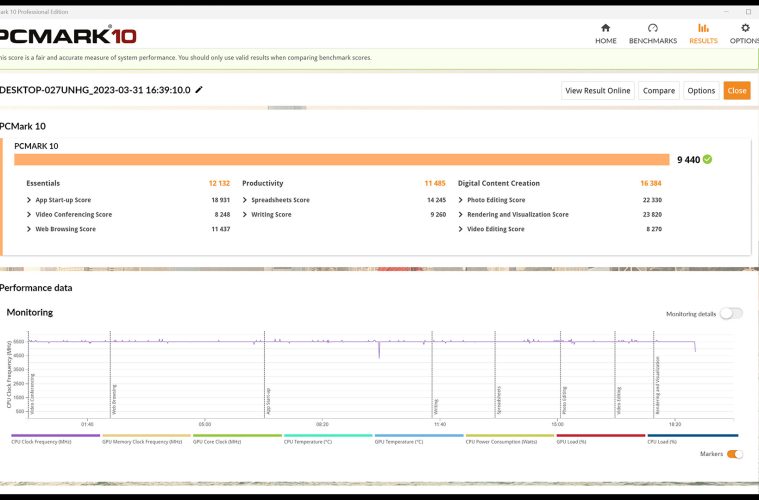Click the Photo Editing marker in chart

click(564, 400)
